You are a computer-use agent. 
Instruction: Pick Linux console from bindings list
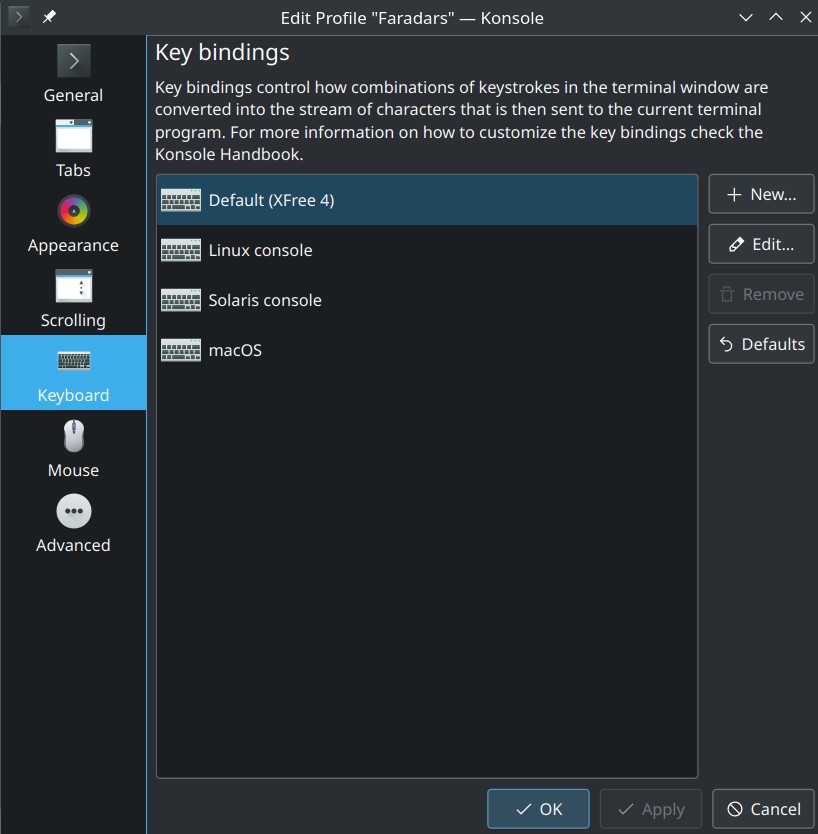(x=260, y=250)
